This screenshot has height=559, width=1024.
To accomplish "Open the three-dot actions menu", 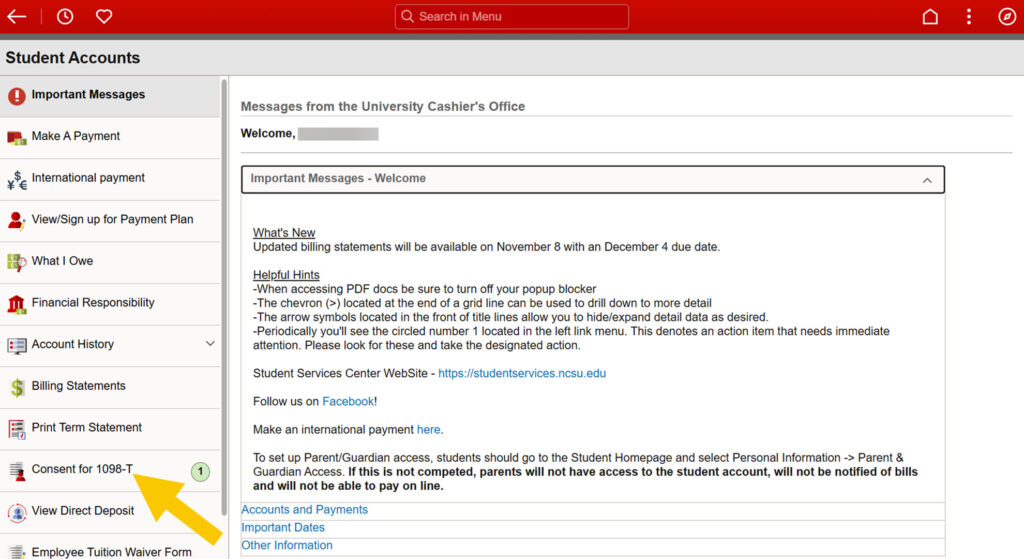I will click(x=968, y=16).
